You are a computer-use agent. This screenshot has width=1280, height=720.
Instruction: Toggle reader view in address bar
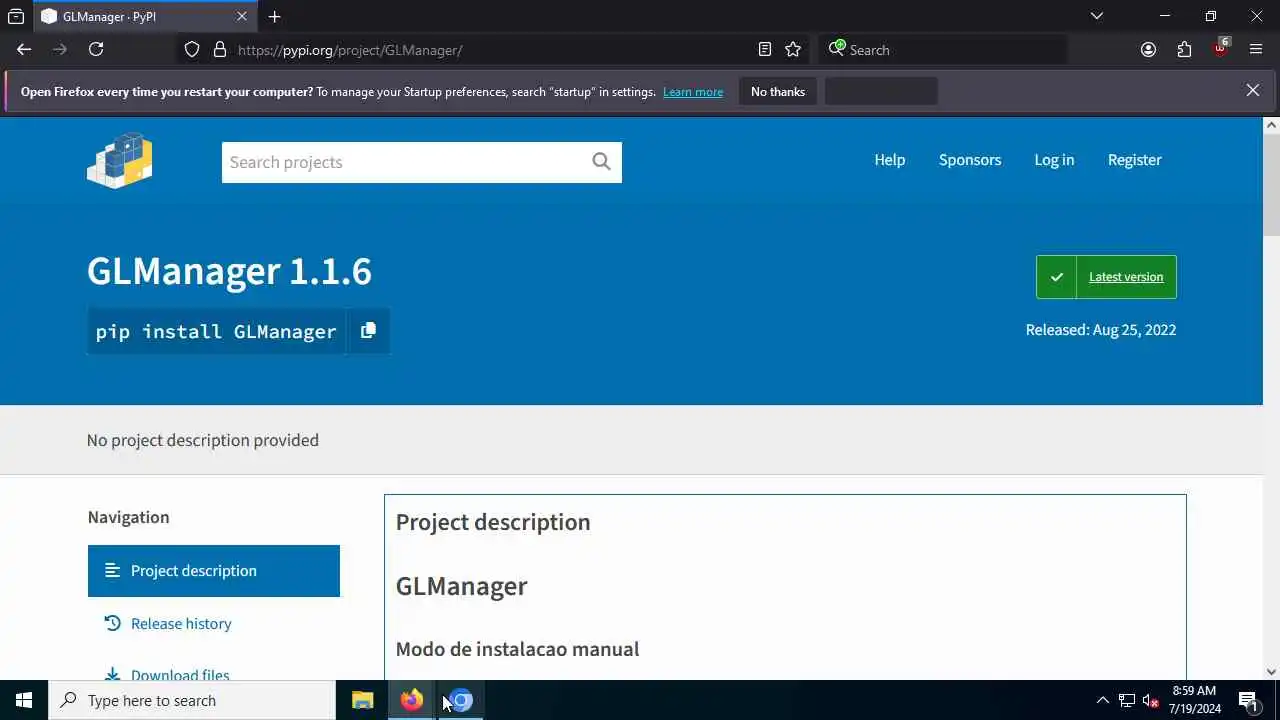pyautogui.click(x=765, y=49)
